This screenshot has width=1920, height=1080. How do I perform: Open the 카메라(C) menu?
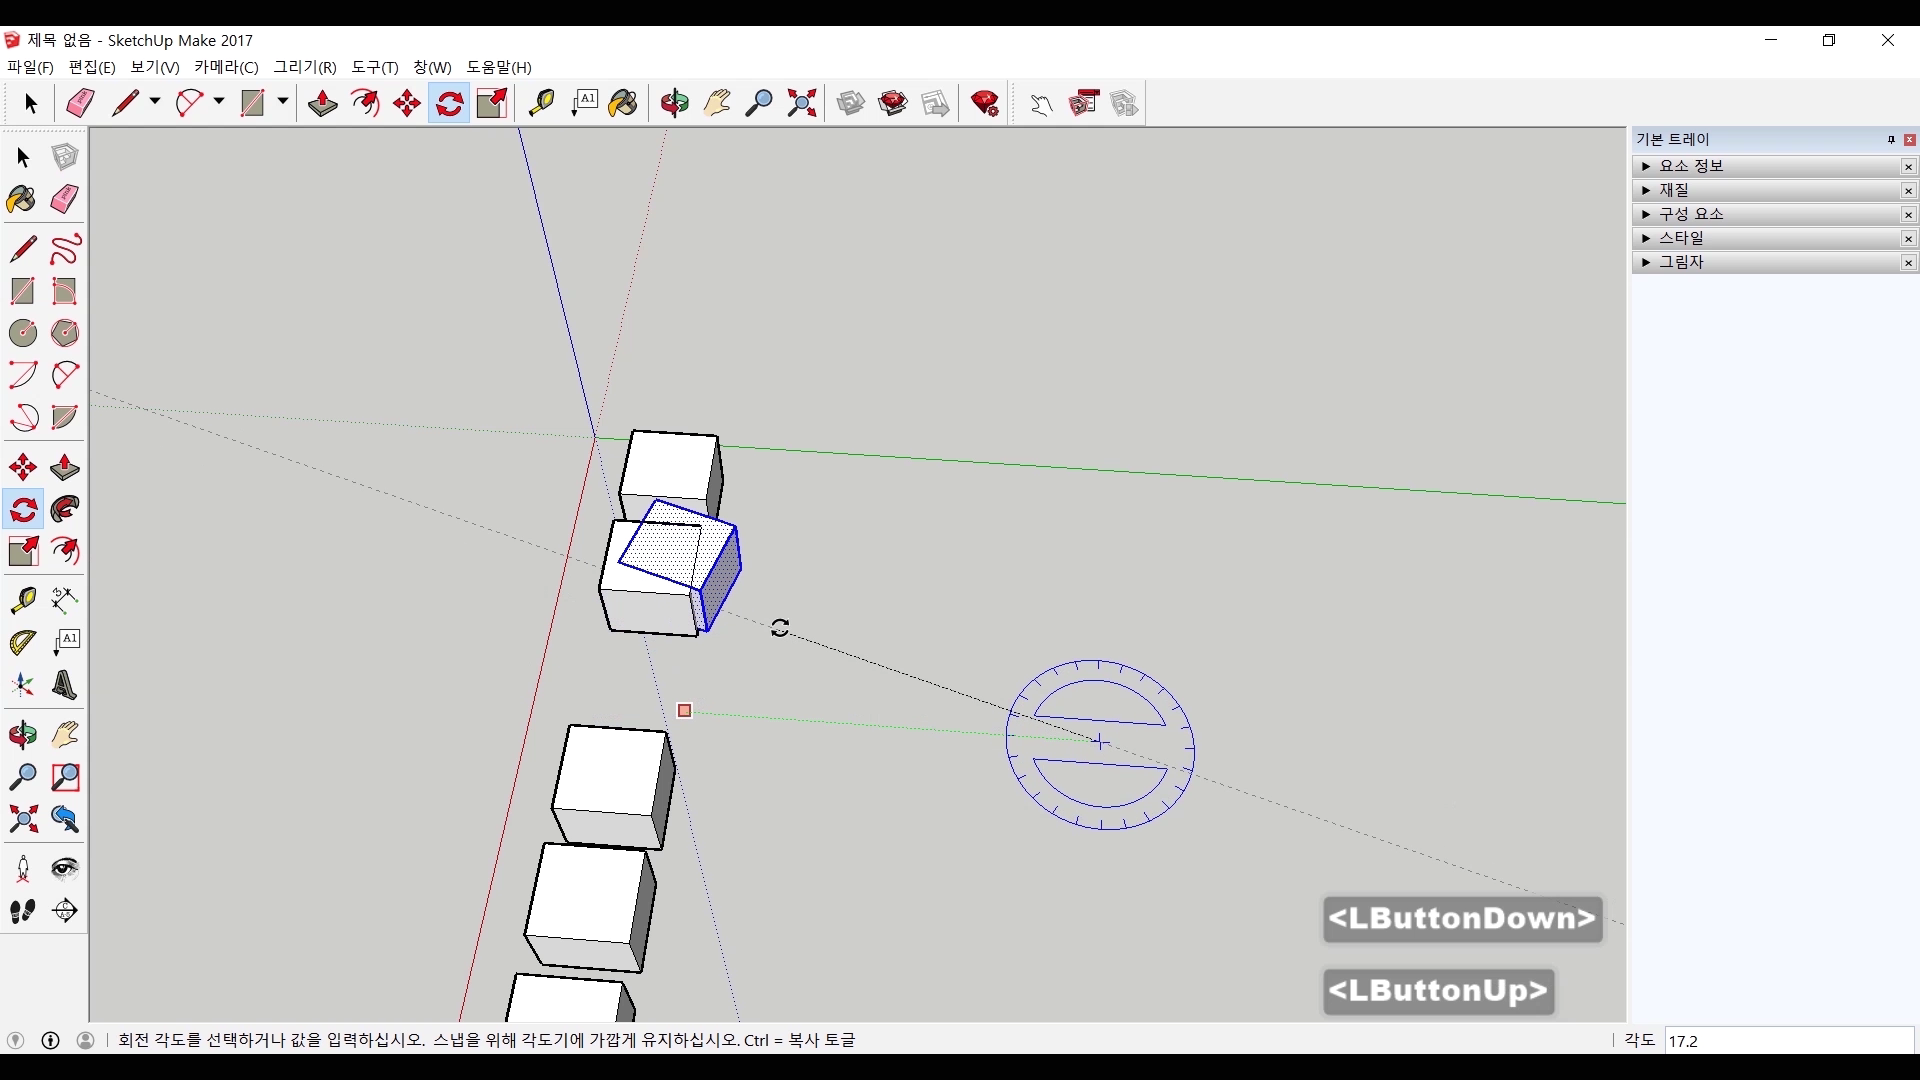pos(226,67)
